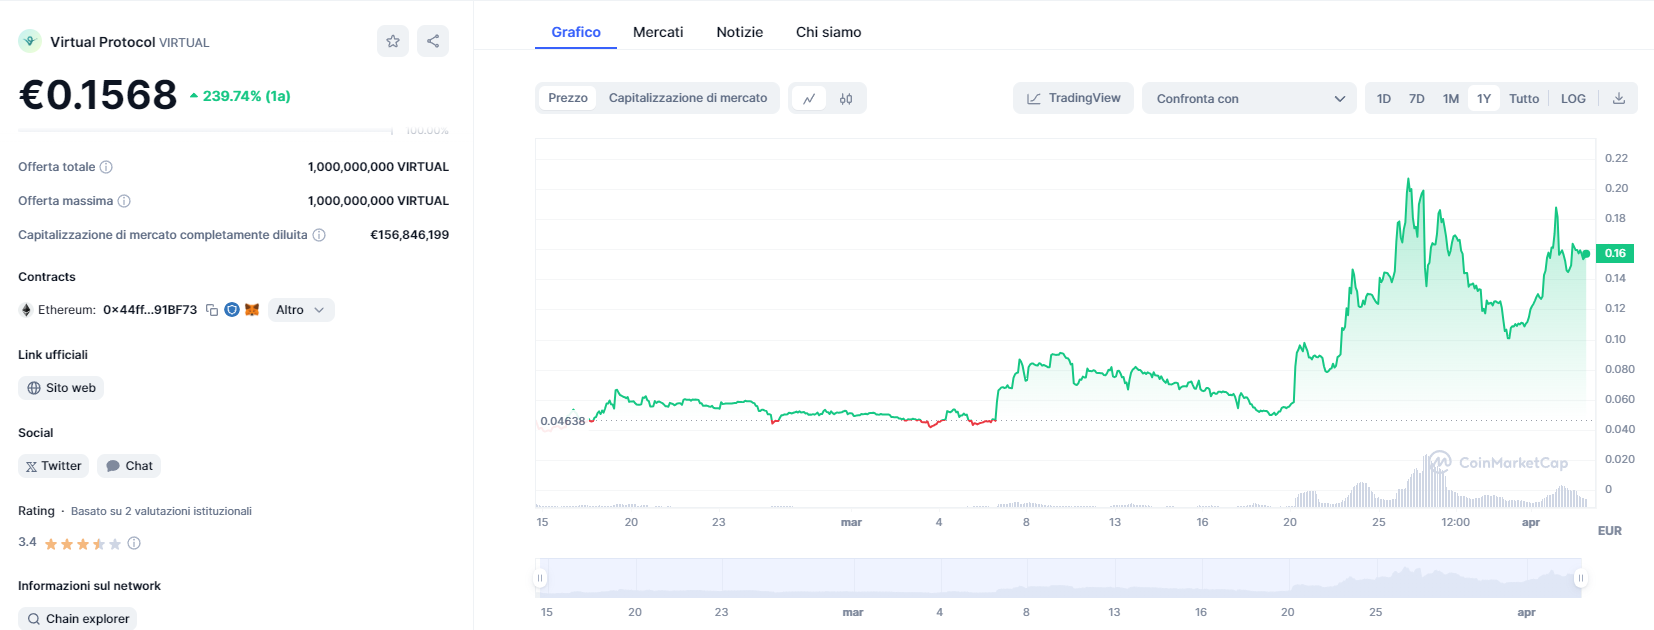Click the left range slider handle
The width and height of the screenshot is (1654, 630).
[x=540, y=578]
